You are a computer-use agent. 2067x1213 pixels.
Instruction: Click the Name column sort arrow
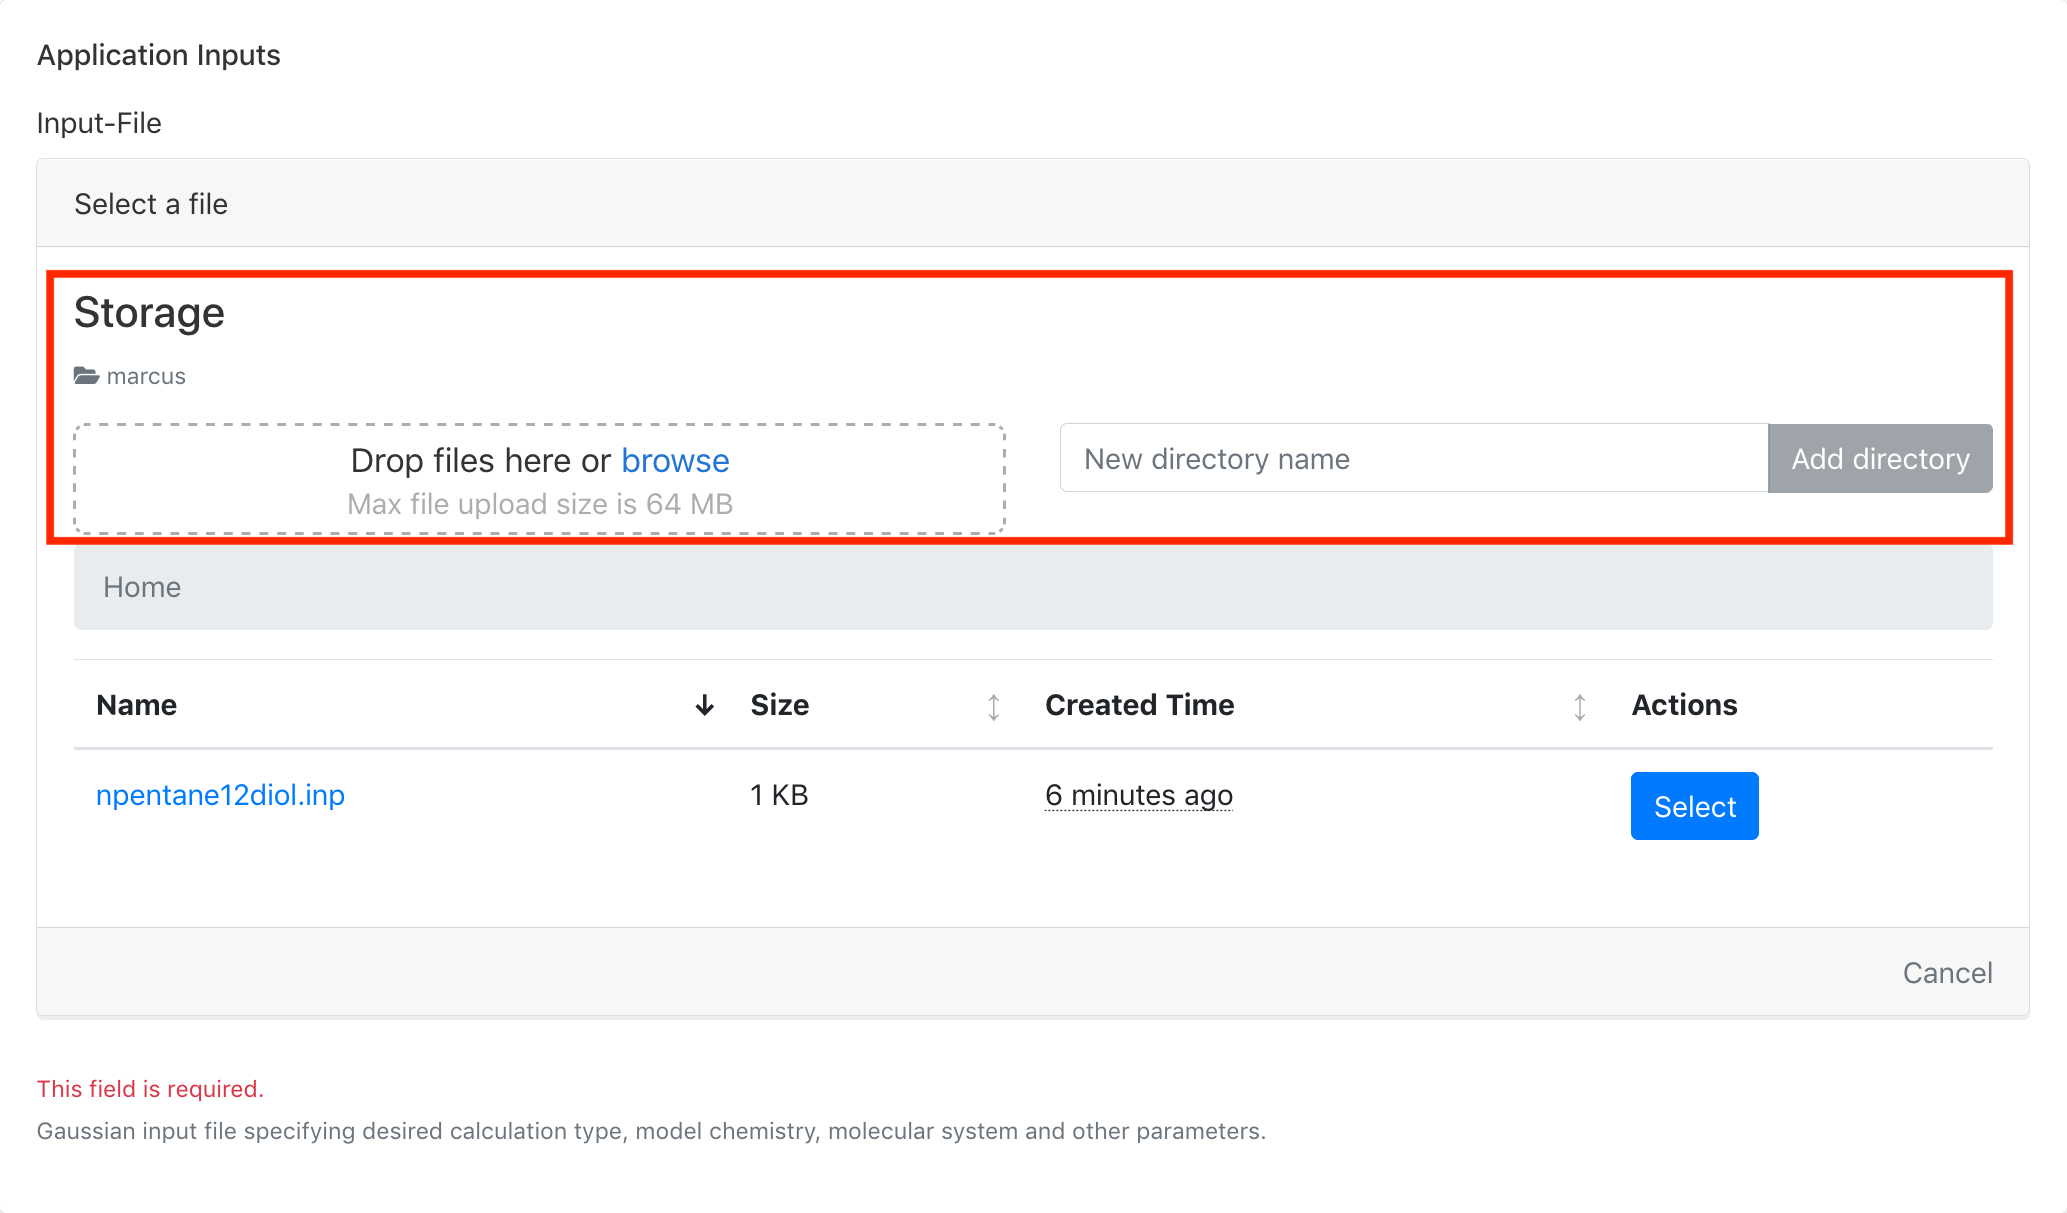[x=704, y=706]
